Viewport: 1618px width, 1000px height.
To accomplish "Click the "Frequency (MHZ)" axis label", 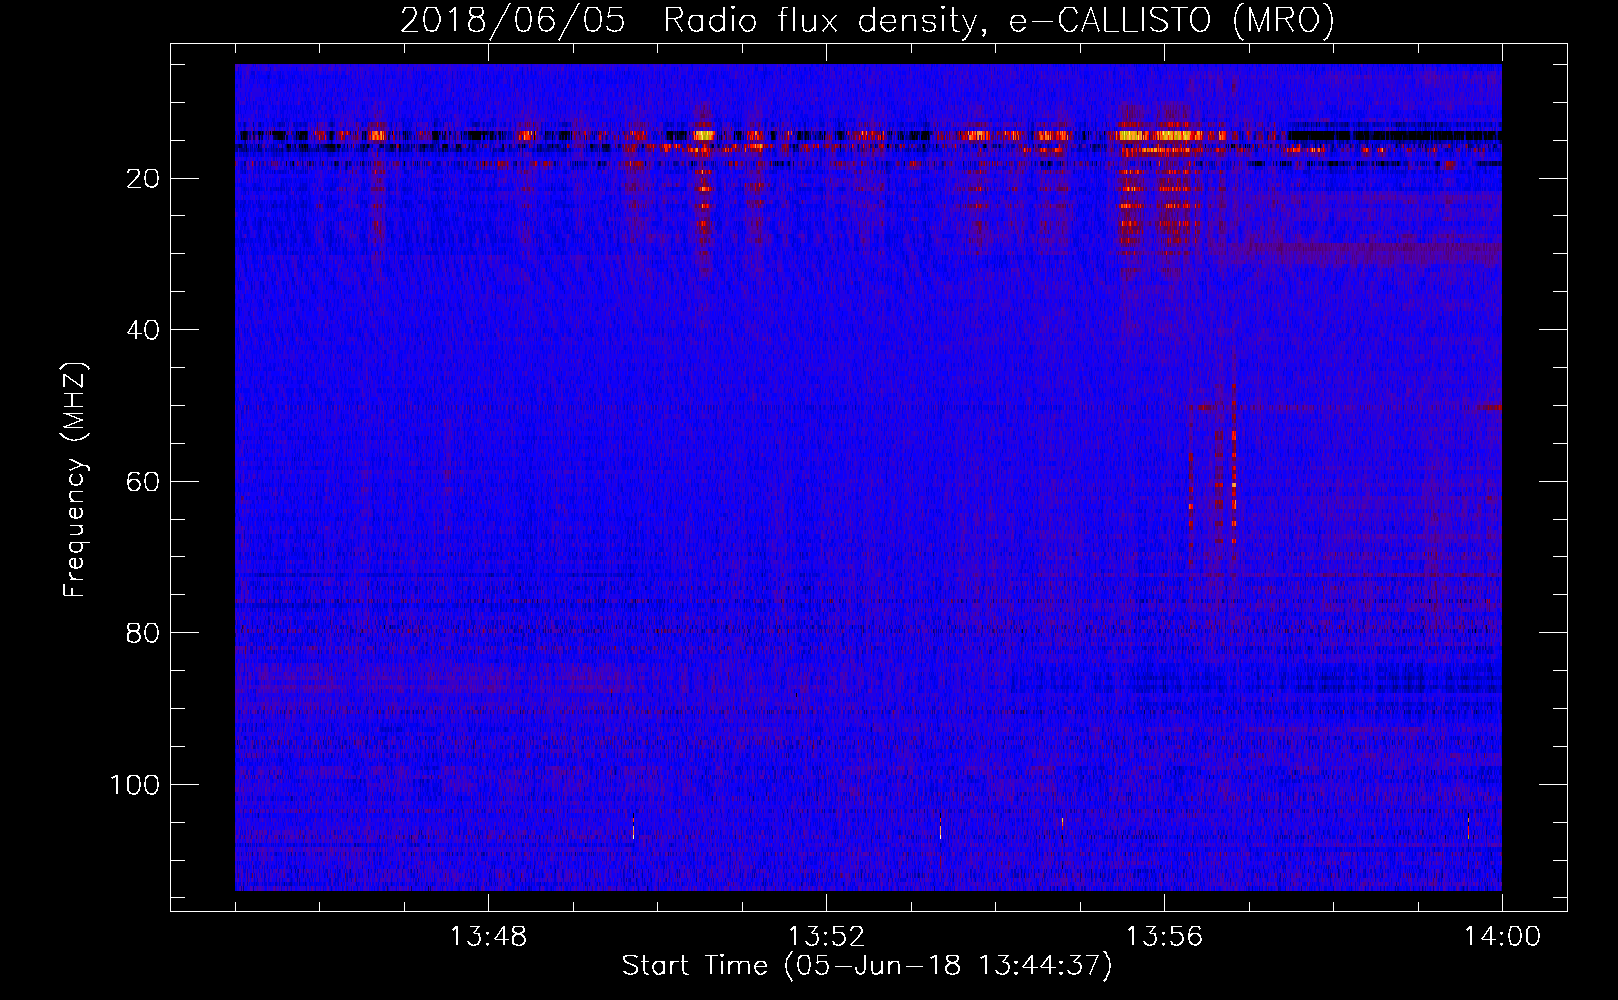I will coord(76,479).
